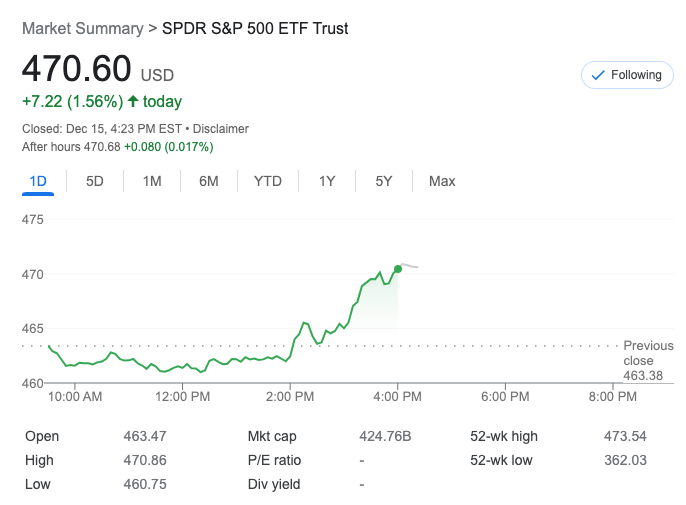The width and height of the screenshot is (686, 505).
Task: Open the 6M time range
Action: tap(209, 181)
